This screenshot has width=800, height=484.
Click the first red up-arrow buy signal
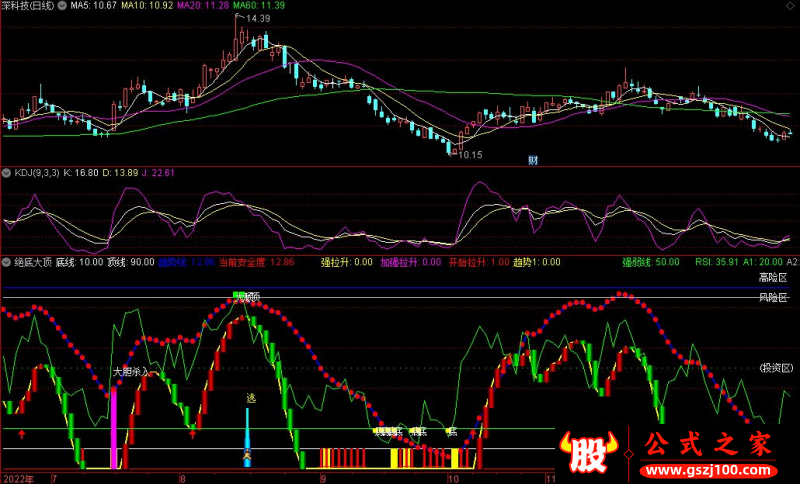tap(21, 434)
